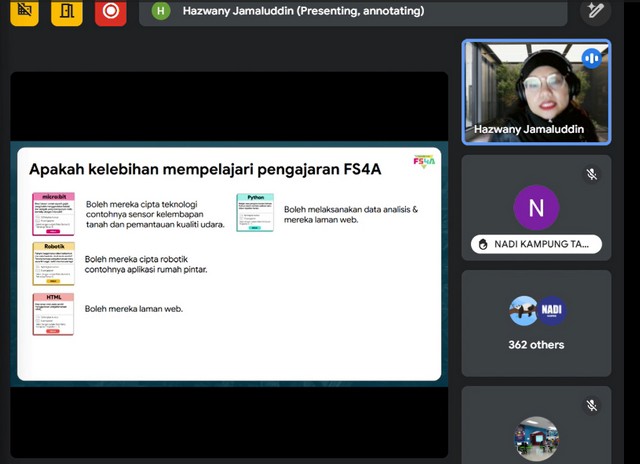Select Hazwany Jamaluddin's video tile

point(536,92)
